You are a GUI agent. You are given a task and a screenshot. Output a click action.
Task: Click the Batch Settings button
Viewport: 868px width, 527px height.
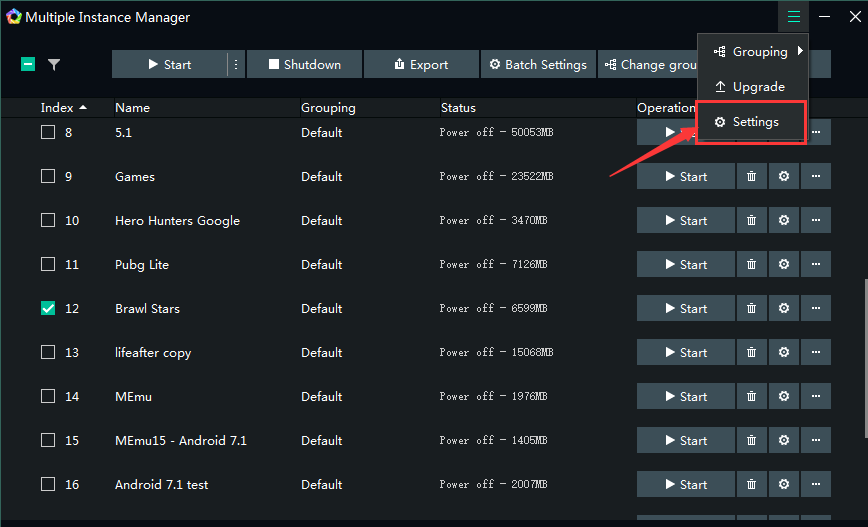tap(538, 65)
